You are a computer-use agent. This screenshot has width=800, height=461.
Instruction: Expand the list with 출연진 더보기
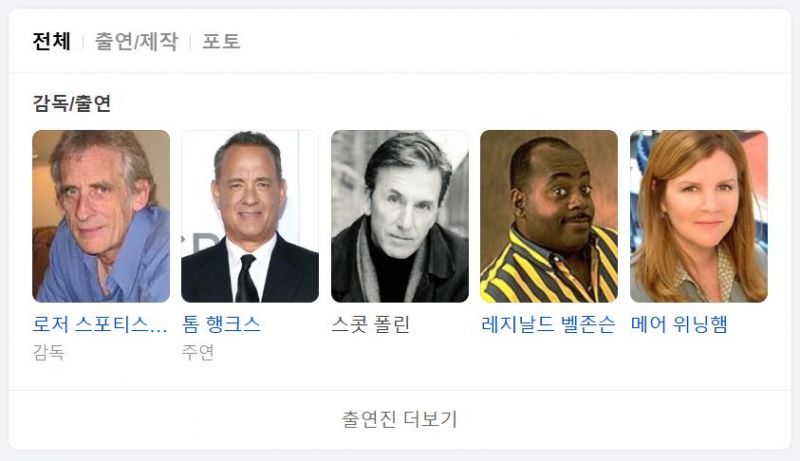pyautogui.click(x=399, y=420)
